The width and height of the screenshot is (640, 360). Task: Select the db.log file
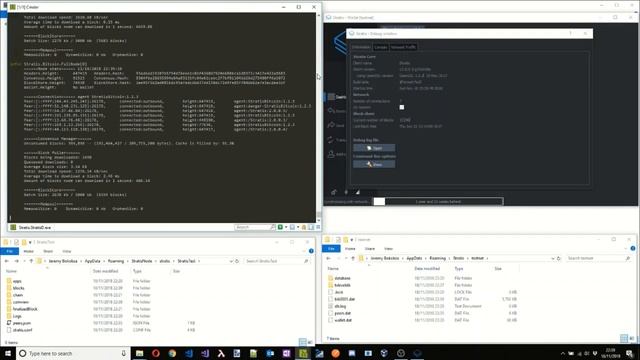coord(340,306)
